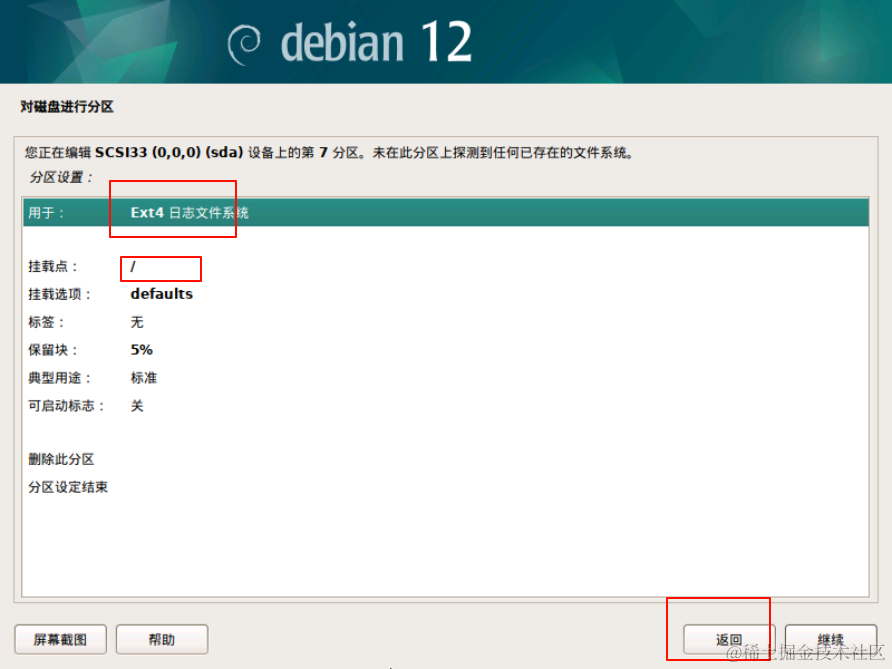The height and width of the screenshot is (669, 892).
Task: Click the 5% reserved blocks value
Action: tap(142, 350)
